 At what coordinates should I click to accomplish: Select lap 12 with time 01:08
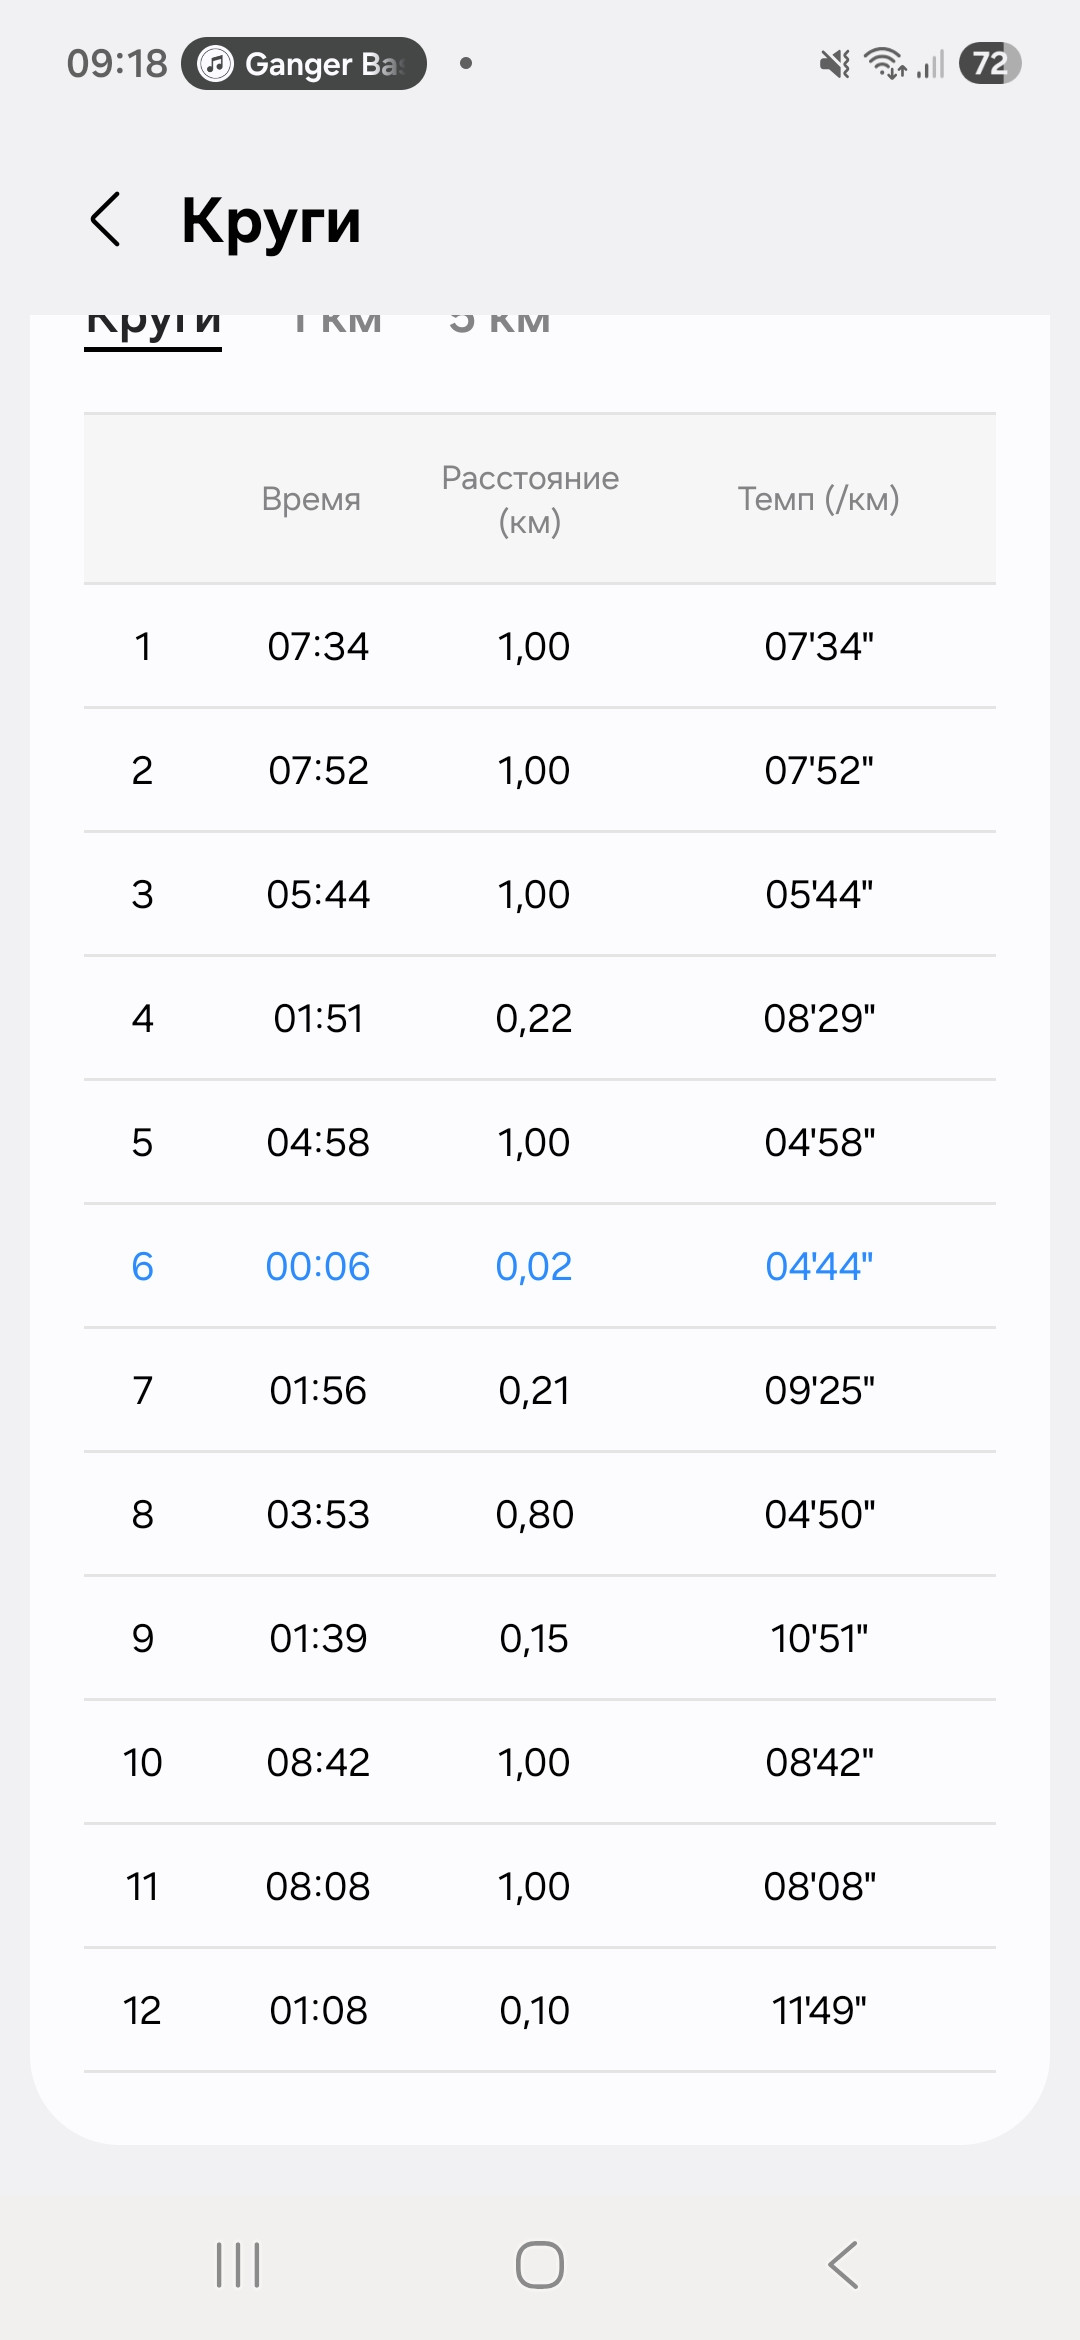(540, 2010)
